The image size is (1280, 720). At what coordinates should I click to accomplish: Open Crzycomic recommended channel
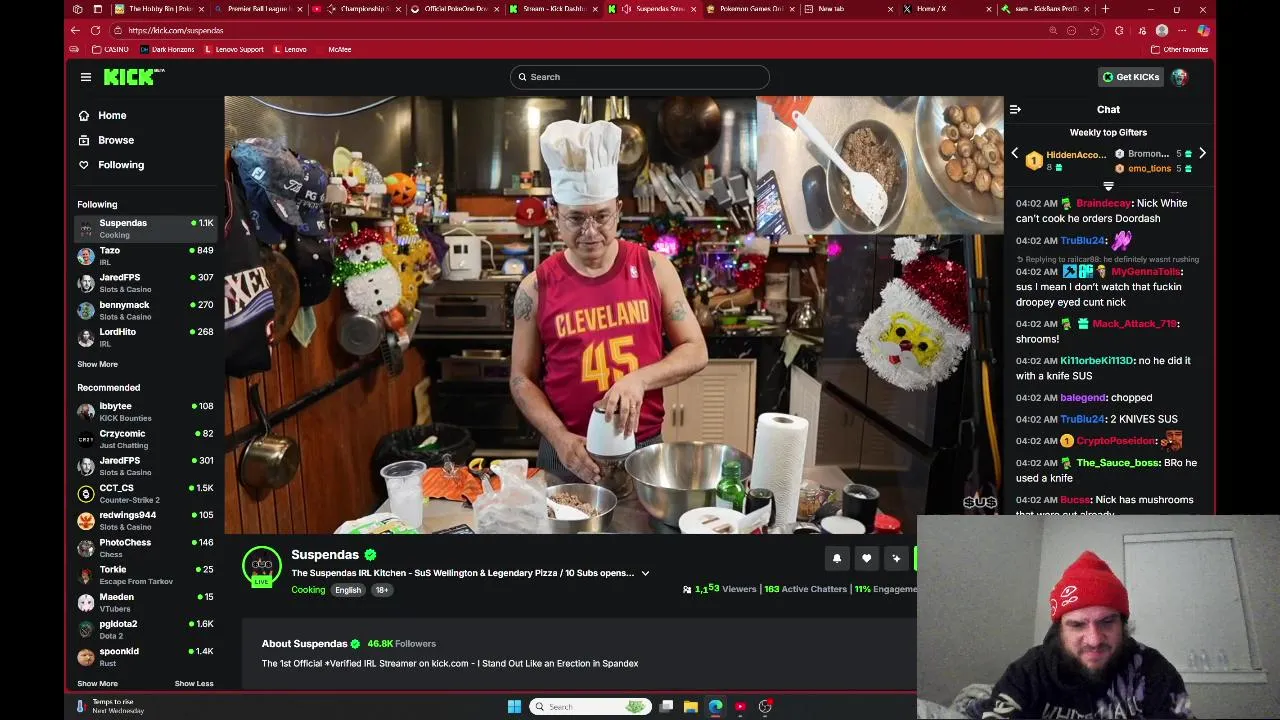pos(146,439)
